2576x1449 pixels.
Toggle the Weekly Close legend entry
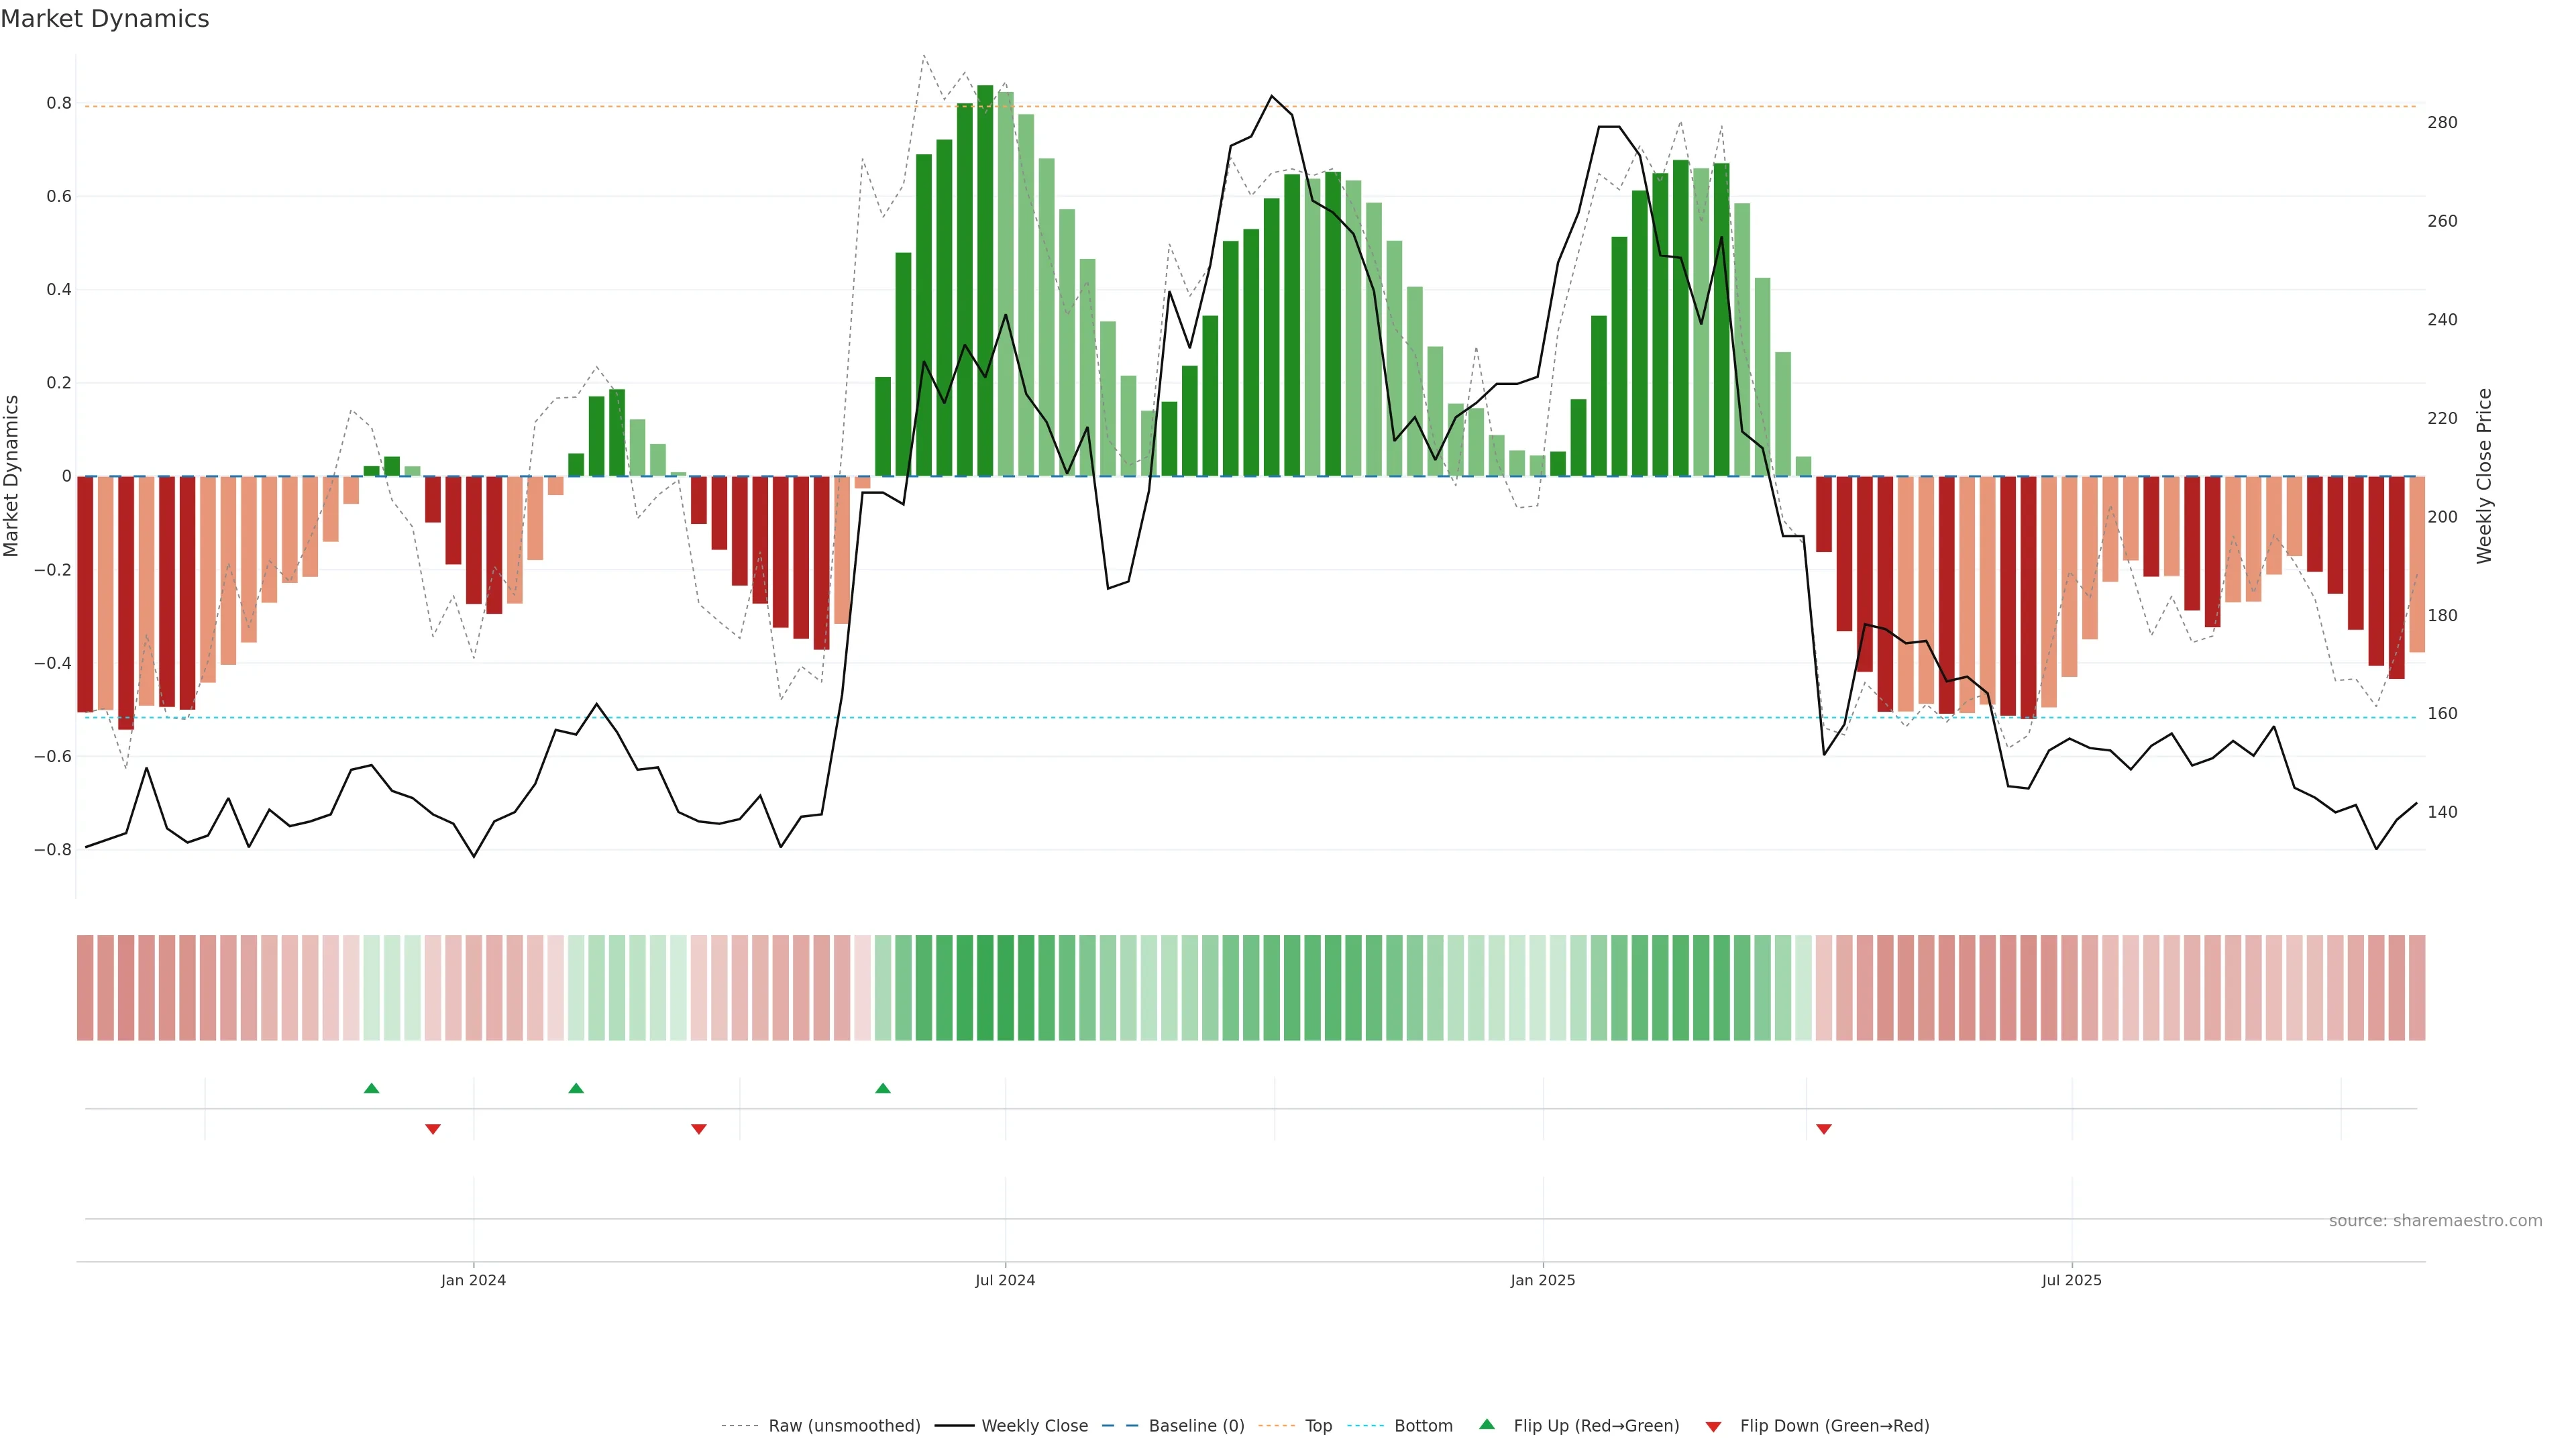click(x=1034, y=1426)
